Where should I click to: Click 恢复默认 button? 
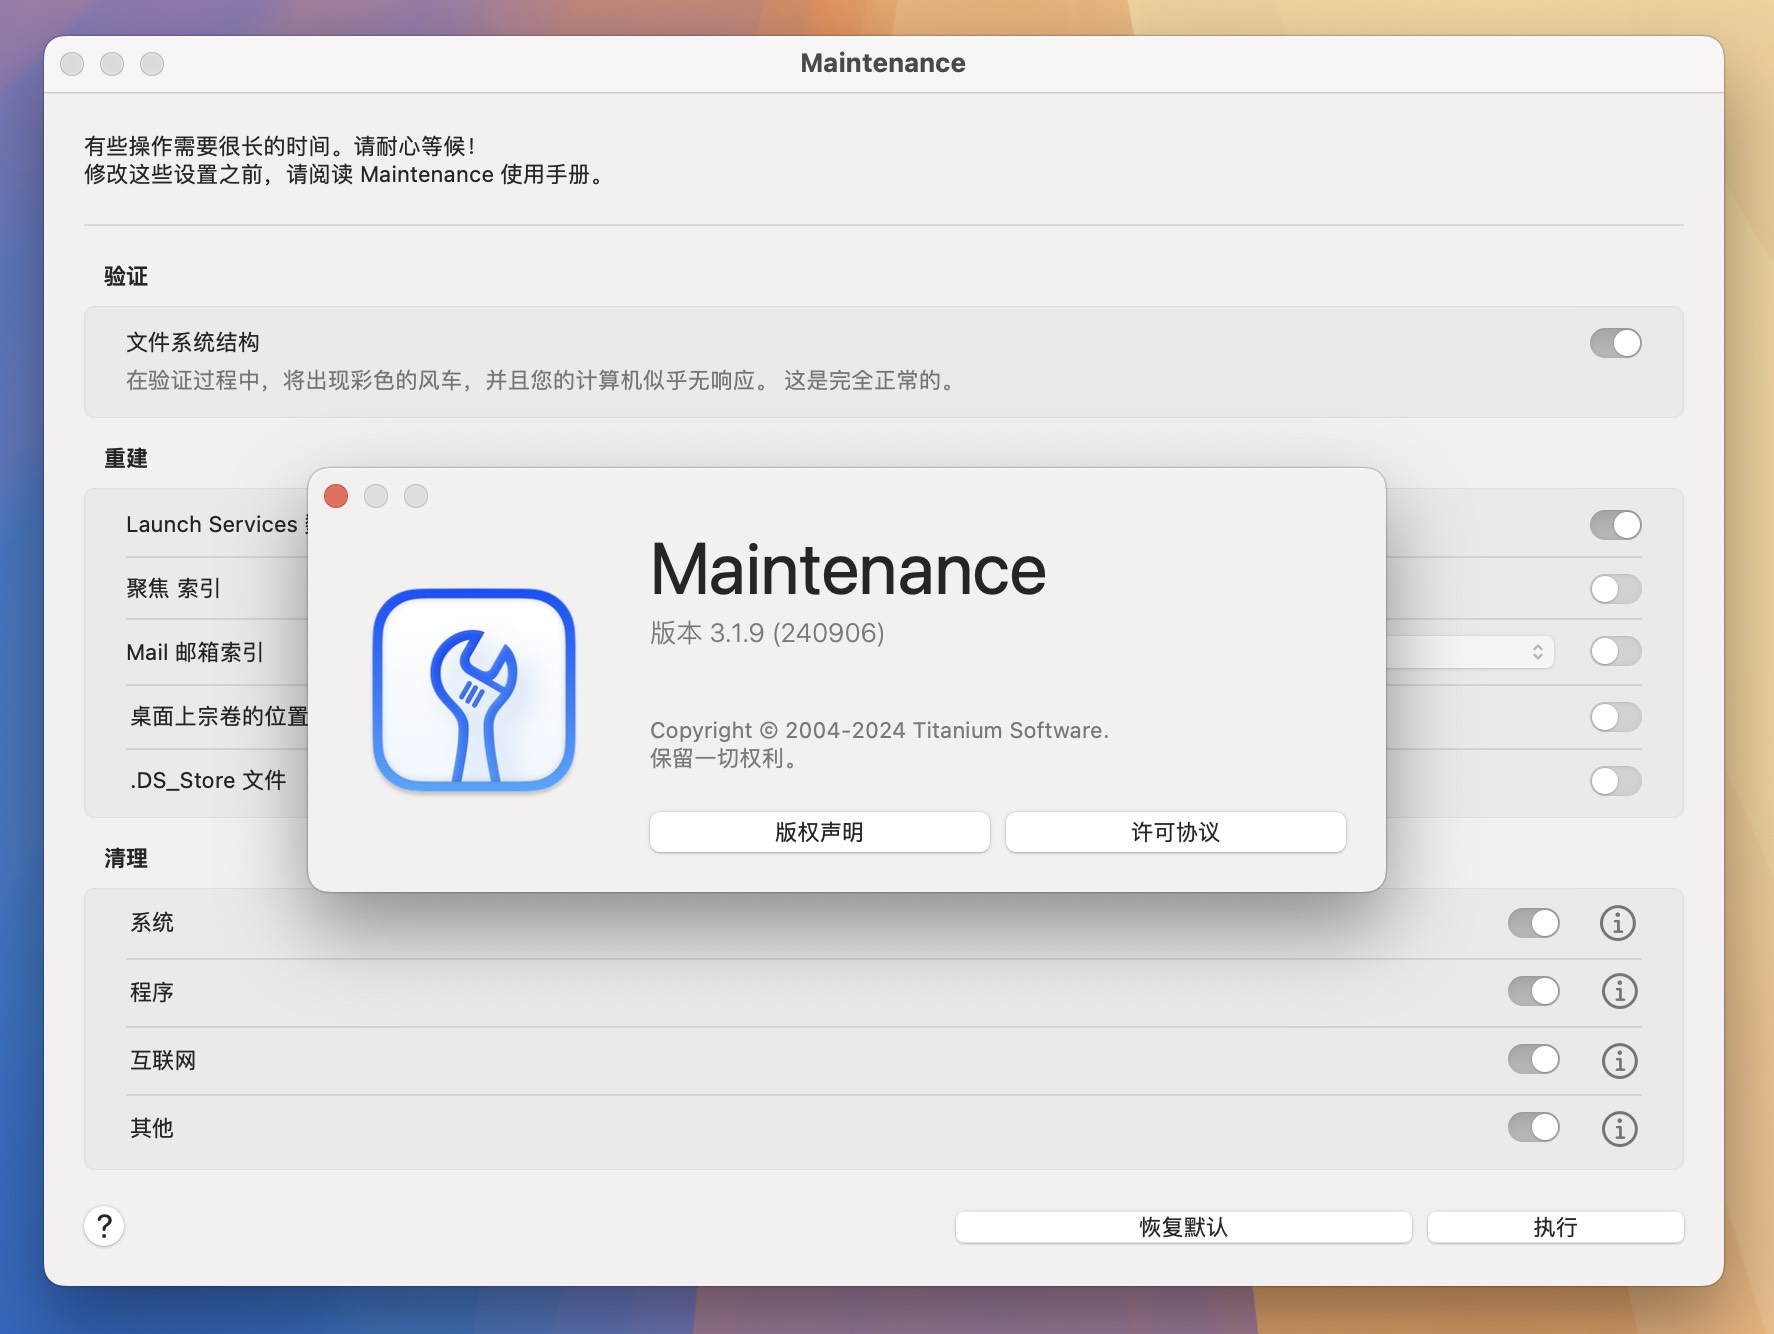pyautogui.click(x=1184, y=1227)
